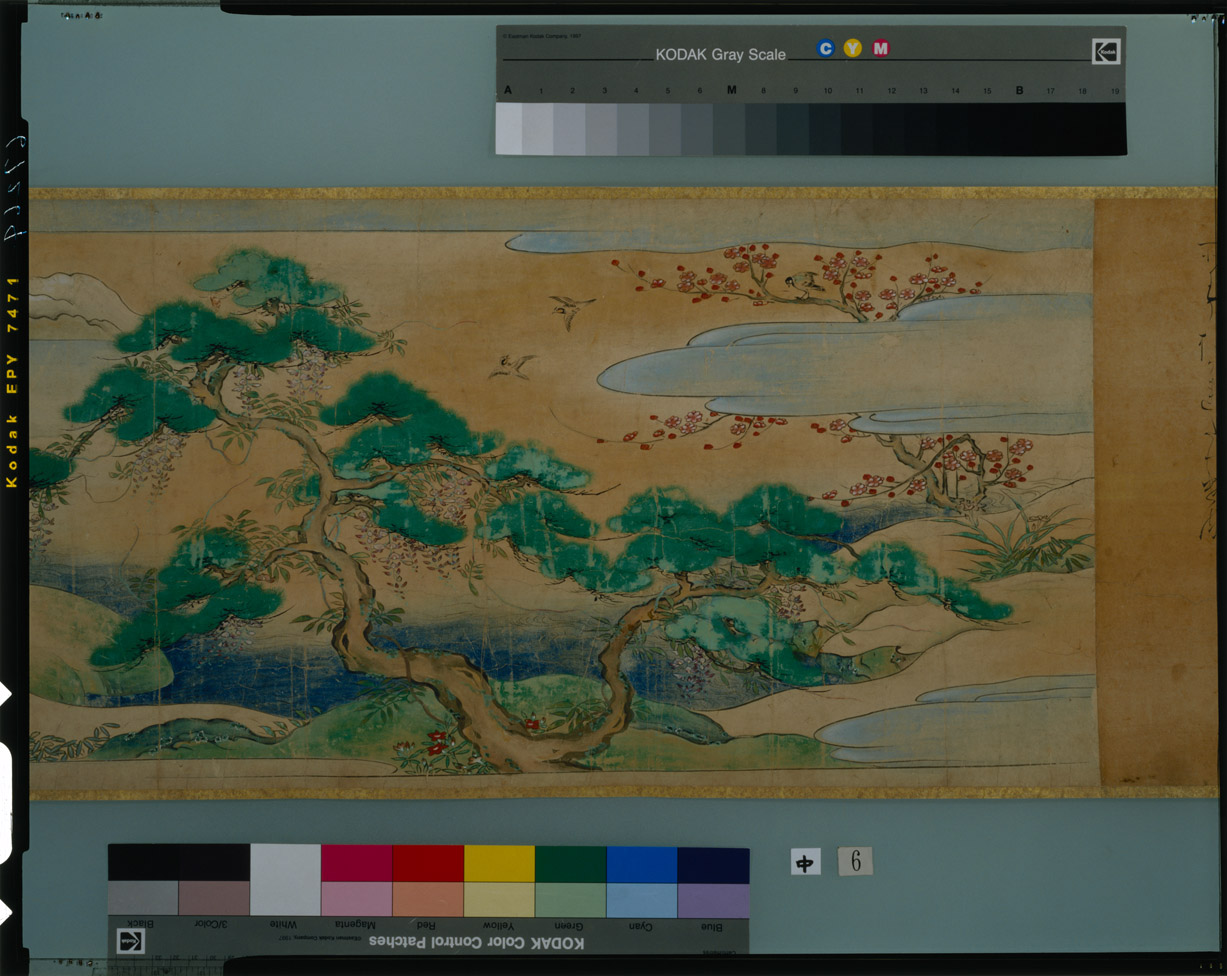Image resolution: width=1227 pixels, height=976 pixels.
Task: Click the letter A on the gray scale
Action: 508,90
